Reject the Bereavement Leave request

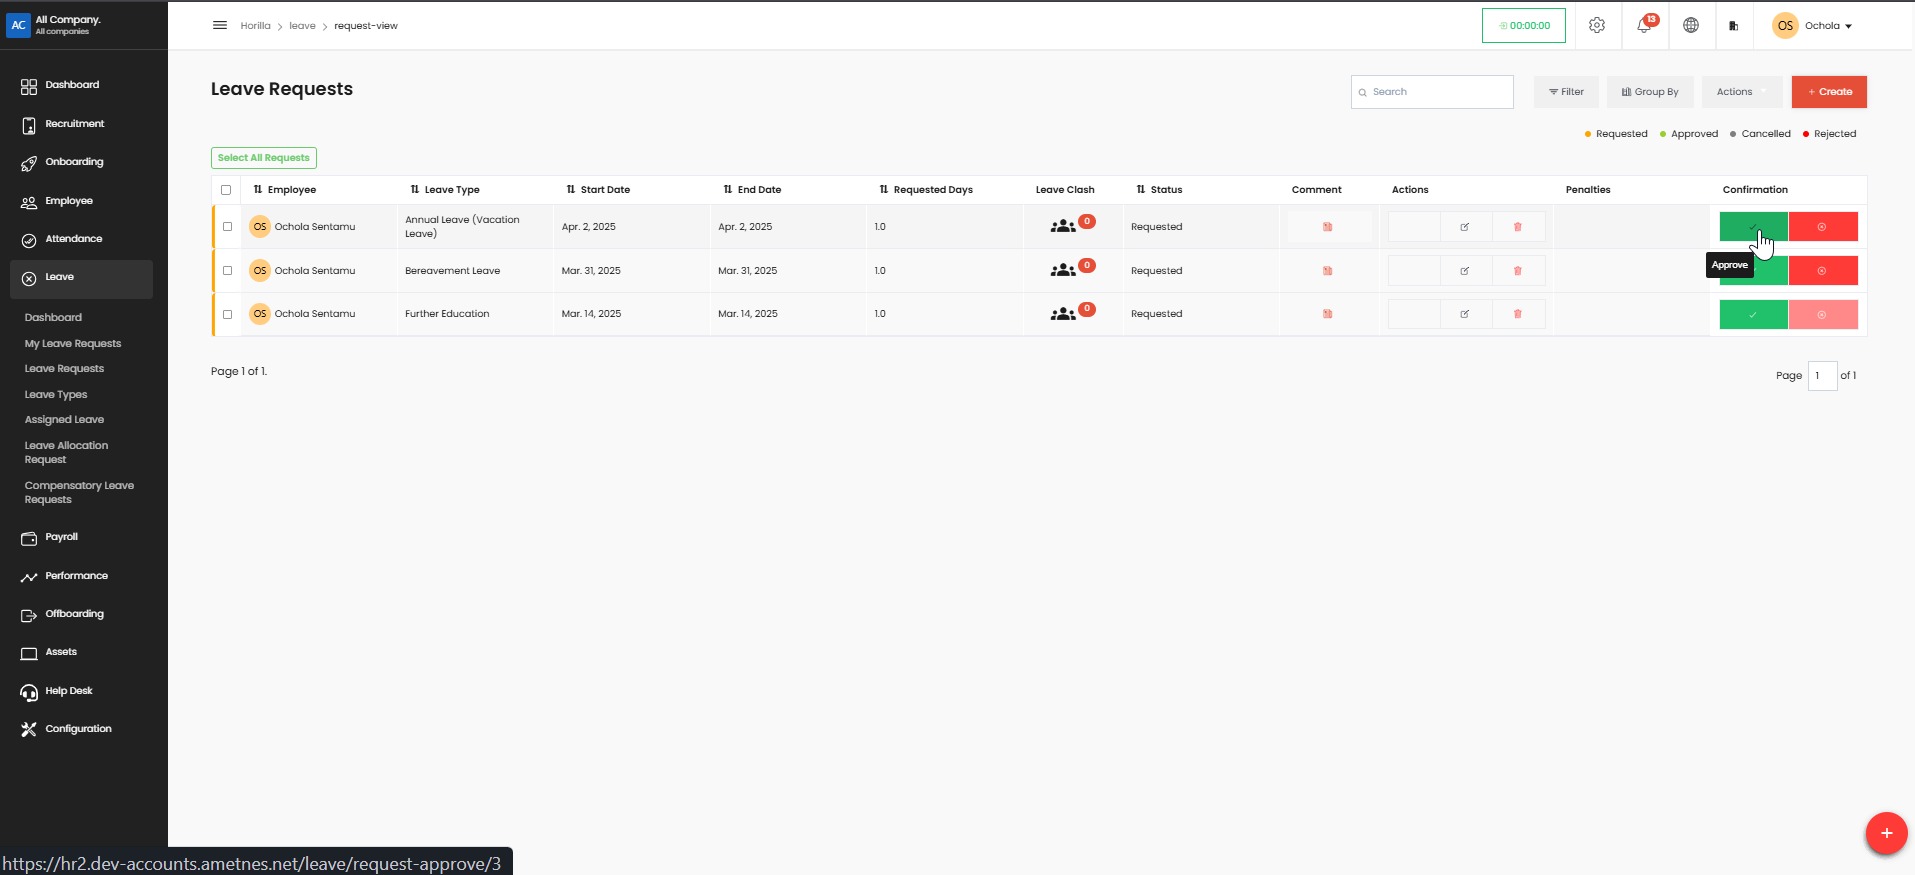coord(1823,271)
